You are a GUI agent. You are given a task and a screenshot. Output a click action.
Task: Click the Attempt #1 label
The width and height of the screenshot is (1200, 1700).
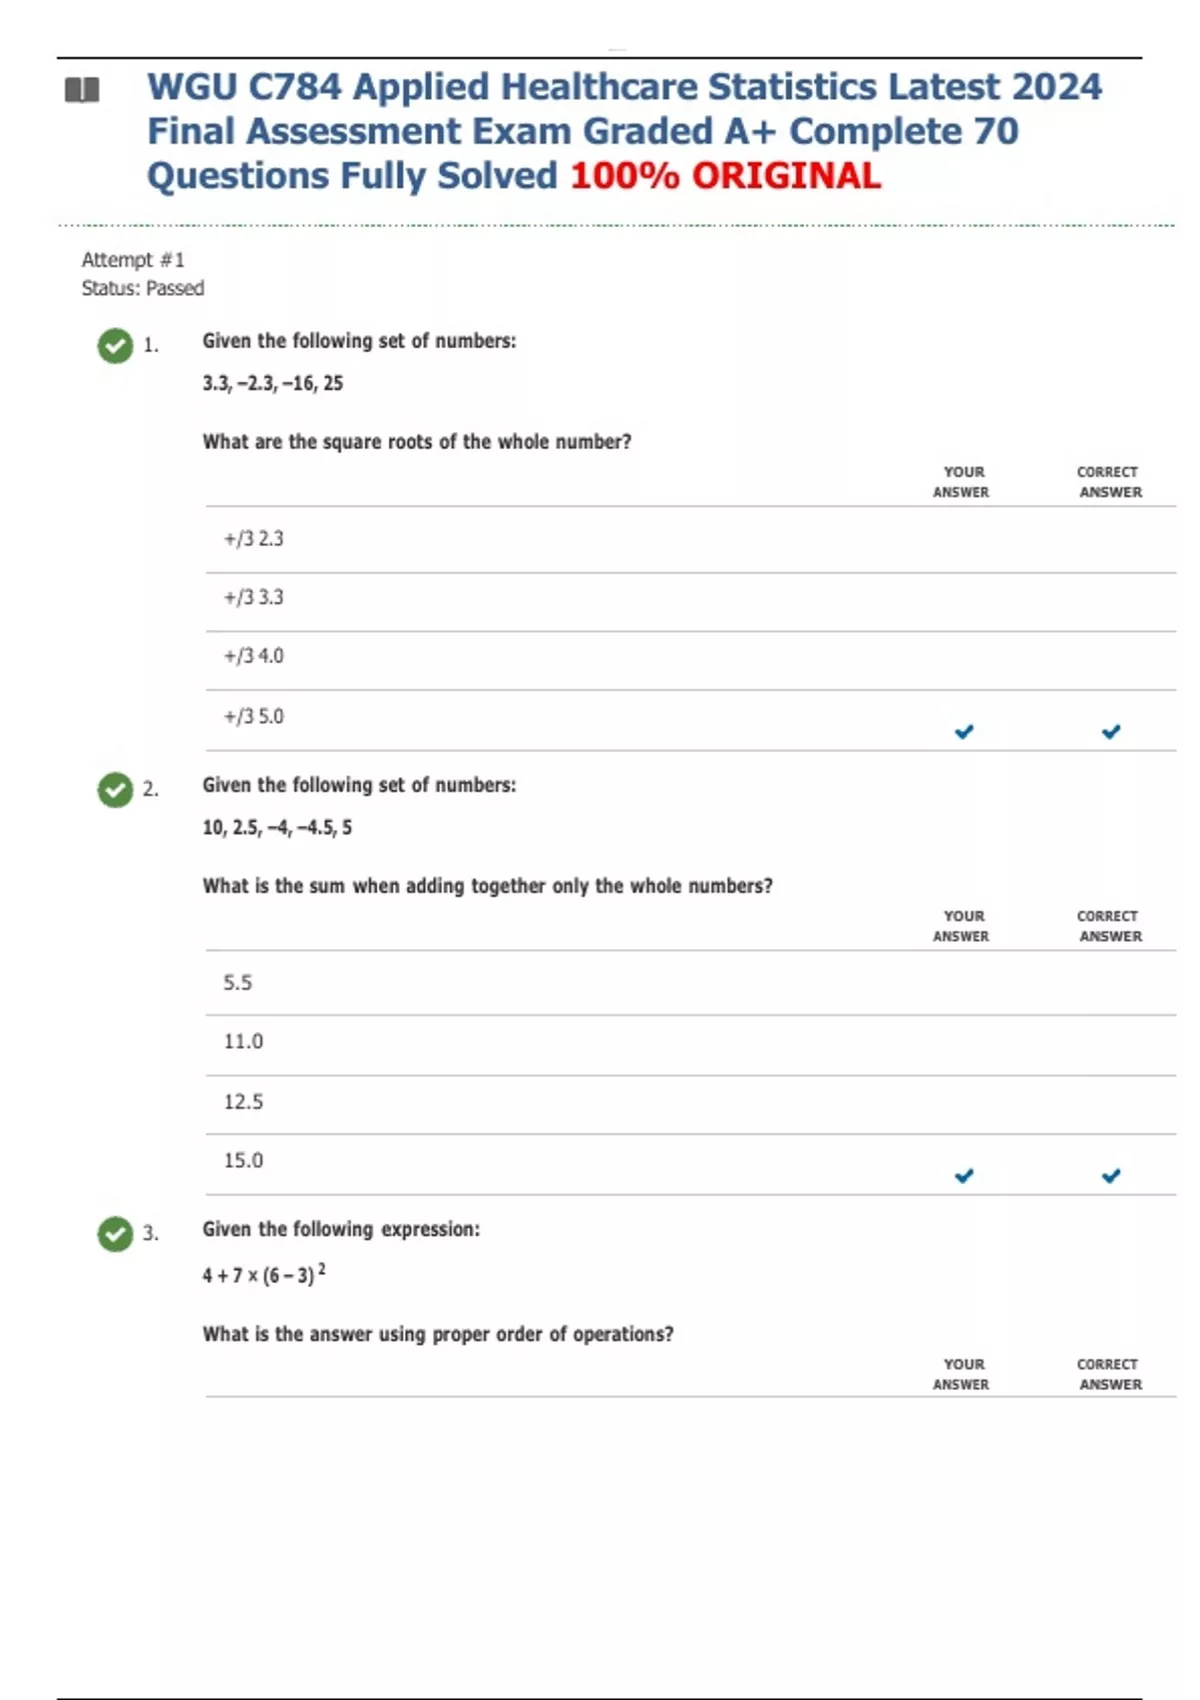133,260
